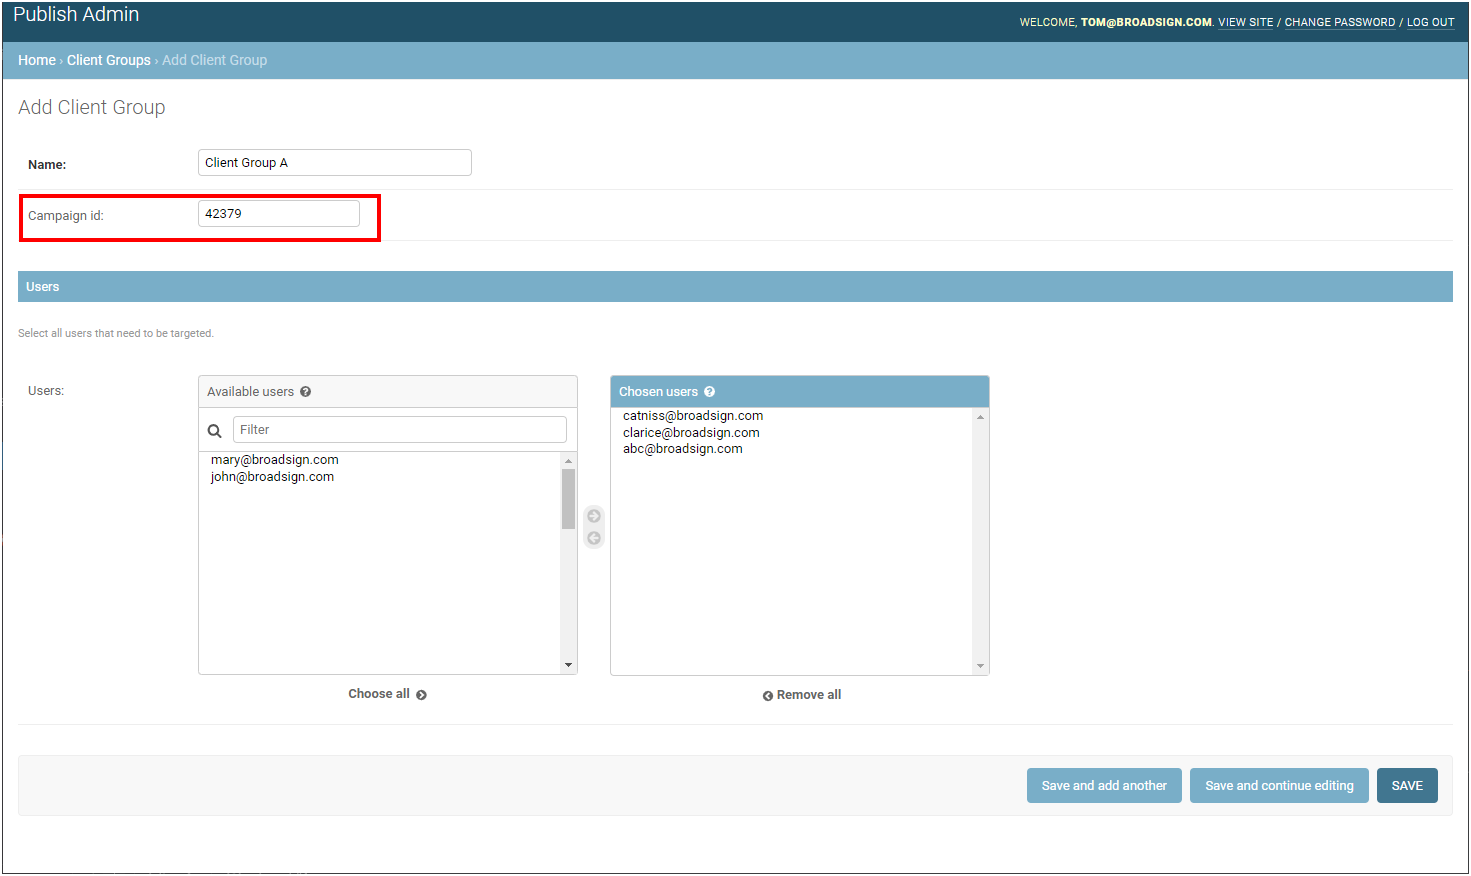This screenshot has width=1471, height=876.
Task: Click the Available users scroll down arrow
Action: 568,665
